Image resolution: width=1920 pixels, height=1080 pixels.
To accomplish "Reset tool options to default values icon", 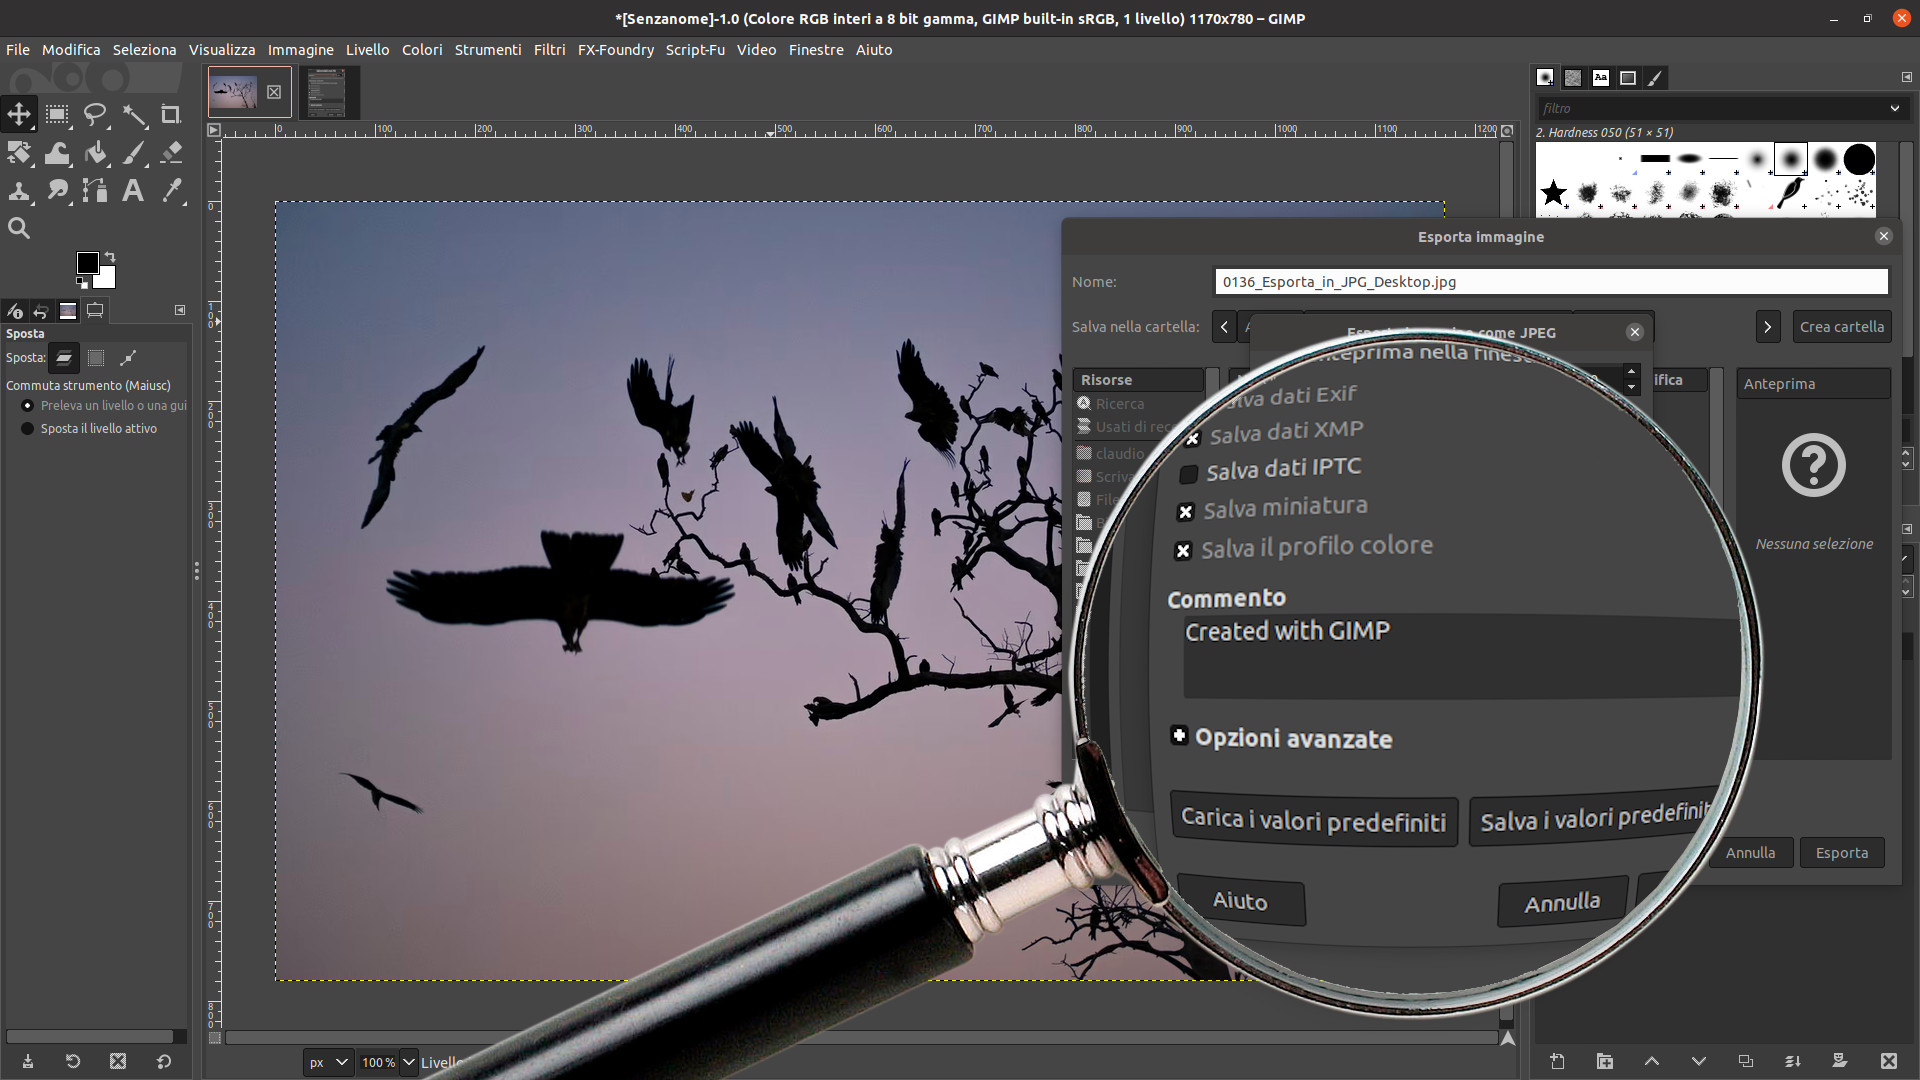I will [164, 1061].
